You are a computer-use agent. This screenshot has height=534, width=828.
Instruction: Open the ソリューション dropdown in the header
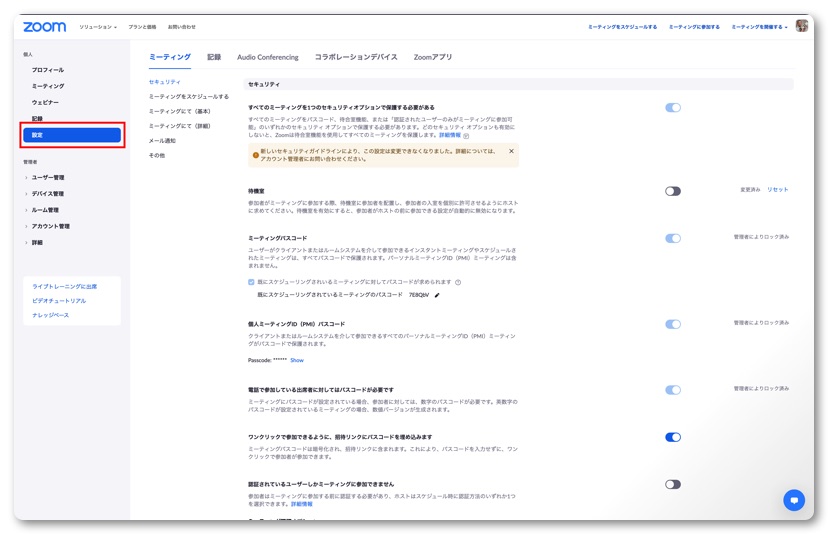point(98,27)
